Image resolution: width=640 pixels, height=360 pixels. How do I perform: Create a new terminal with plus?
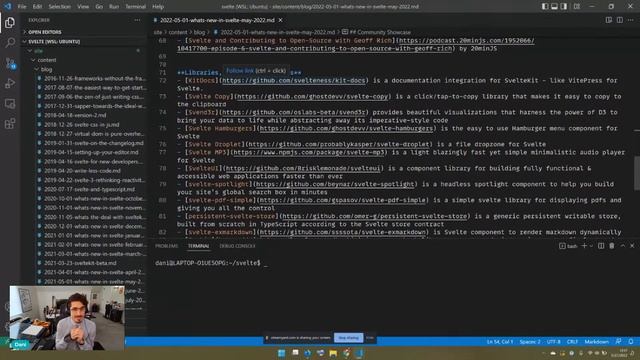(x=584, y=246)
